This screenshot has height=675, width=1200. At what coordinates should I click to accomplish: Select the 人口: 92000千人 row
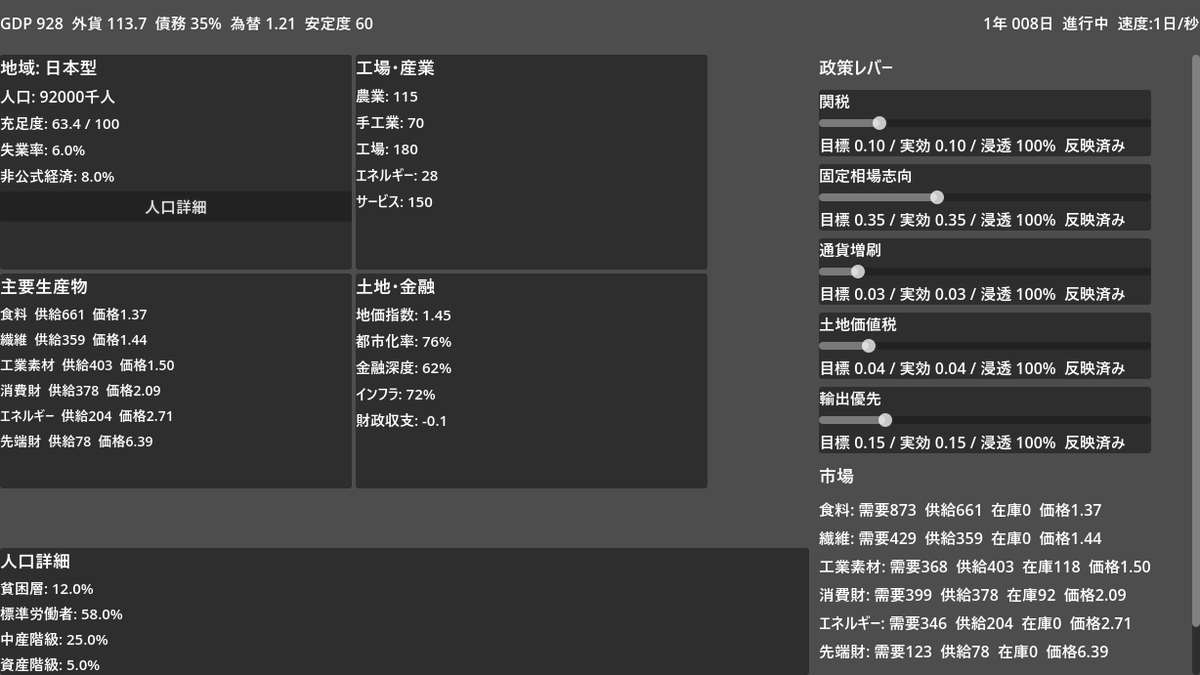coord(58,97)
